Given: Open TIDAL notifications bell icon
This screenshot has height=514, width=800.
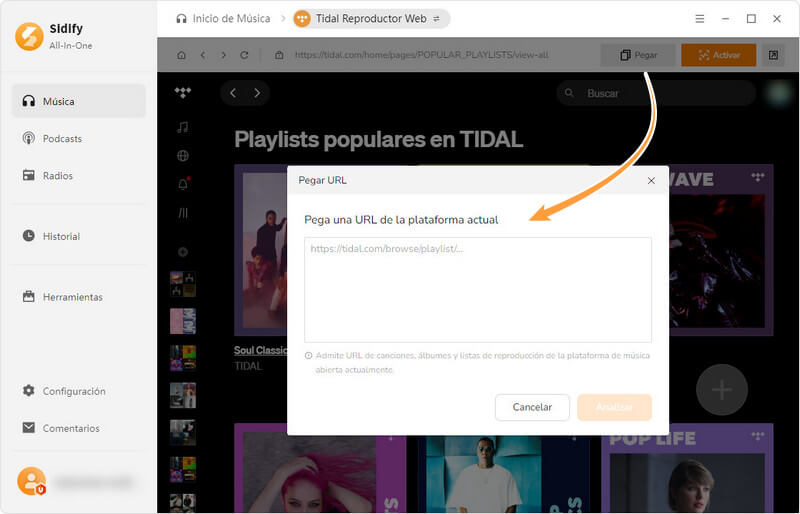Looking at the screenshot, I should point(183,184).
